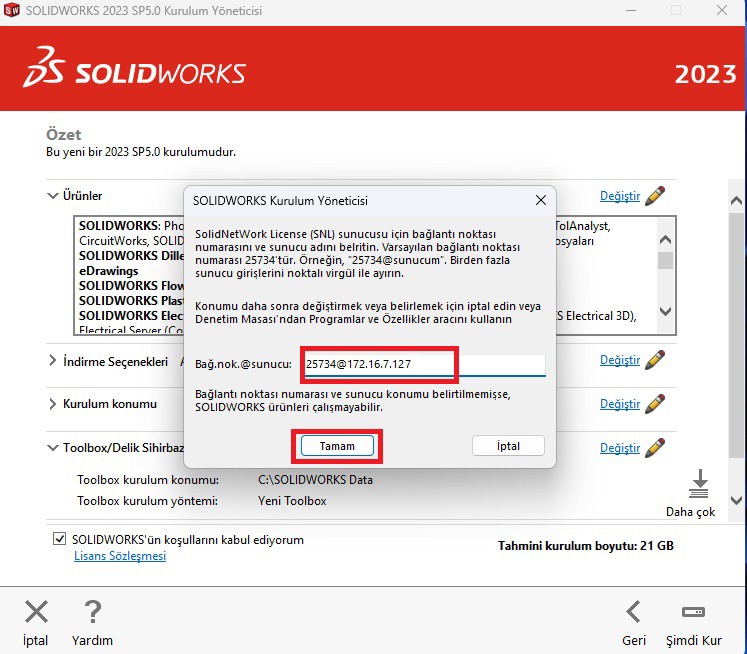
Task: Open the Lisans Sözleşmesi link
Action: point(120,556)
